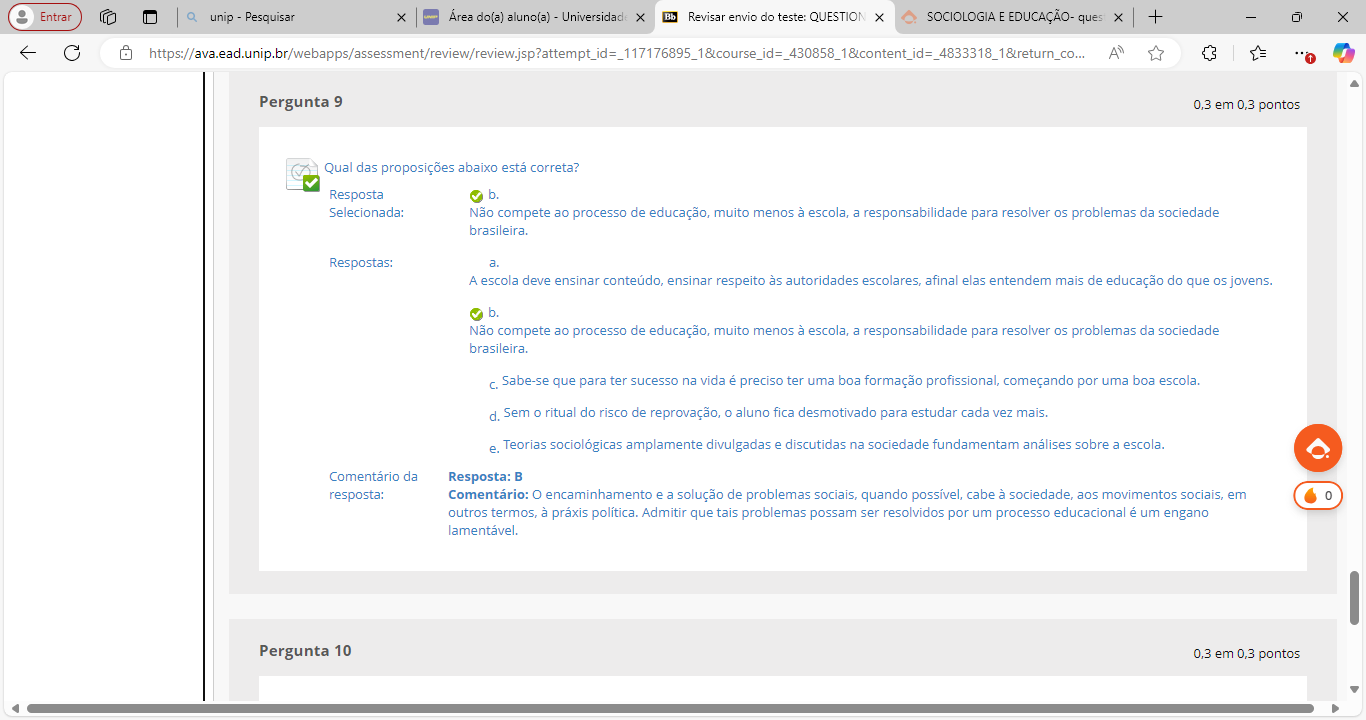Open a new browser tab
Viewport: 1366px width, 720px height.
pyautogui.click(x=1155, y=17)
